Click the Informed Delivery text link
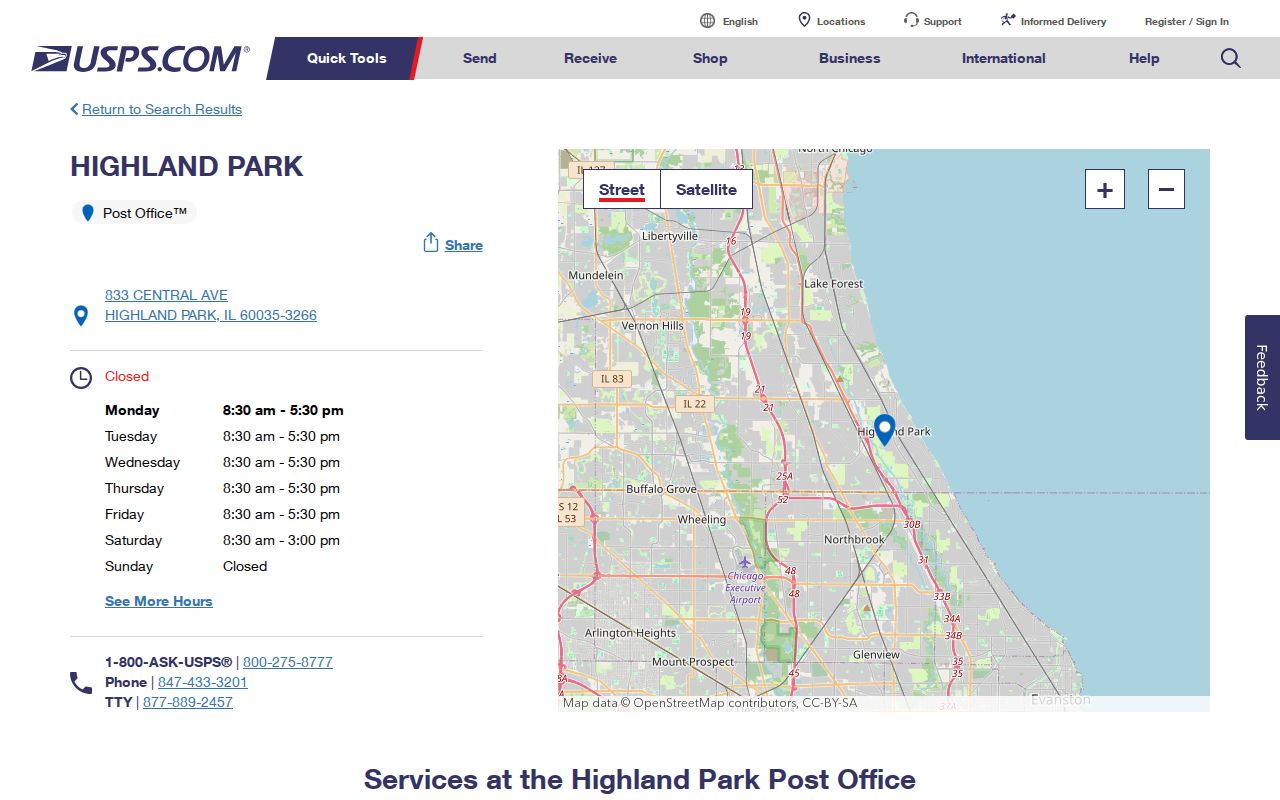 [1063, 21]
